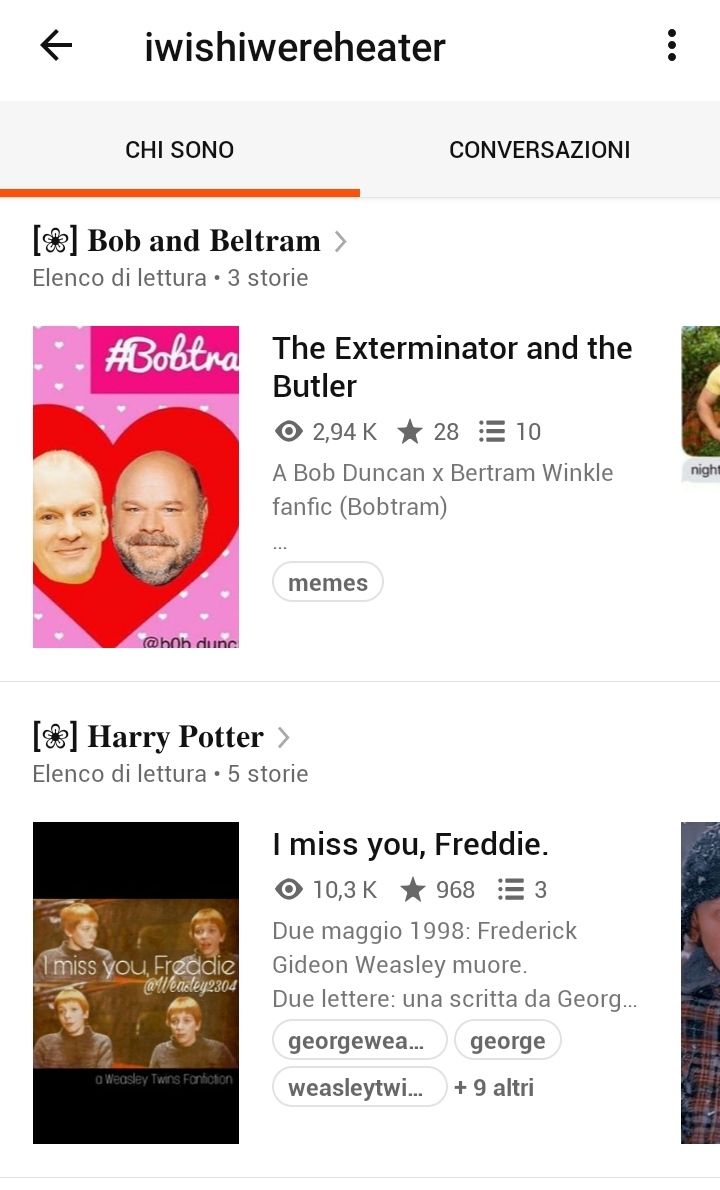This screenshot has width=720, height=1190.
Task: Open The Exterminator and the Butler title
Action: 452,367
